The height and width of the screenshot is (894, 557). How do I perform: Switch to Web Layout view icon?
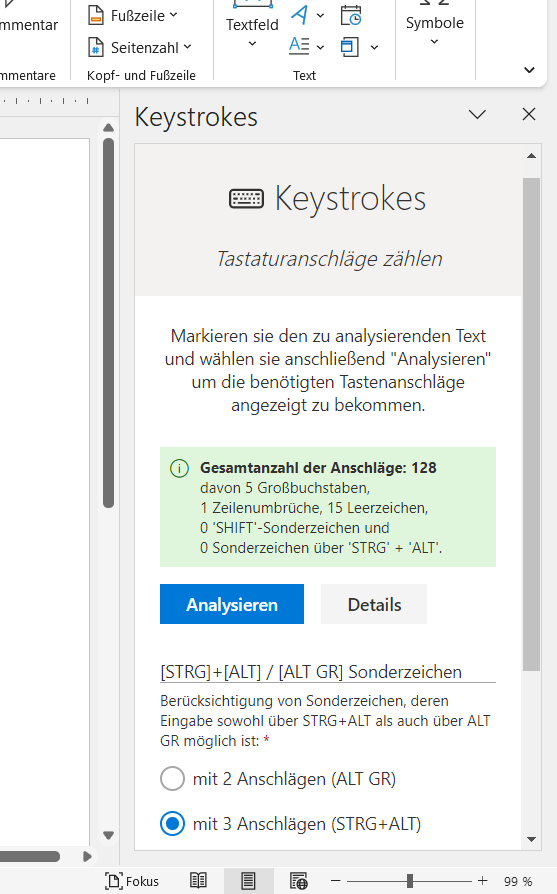pyautogui.click(x=299, y=881)
